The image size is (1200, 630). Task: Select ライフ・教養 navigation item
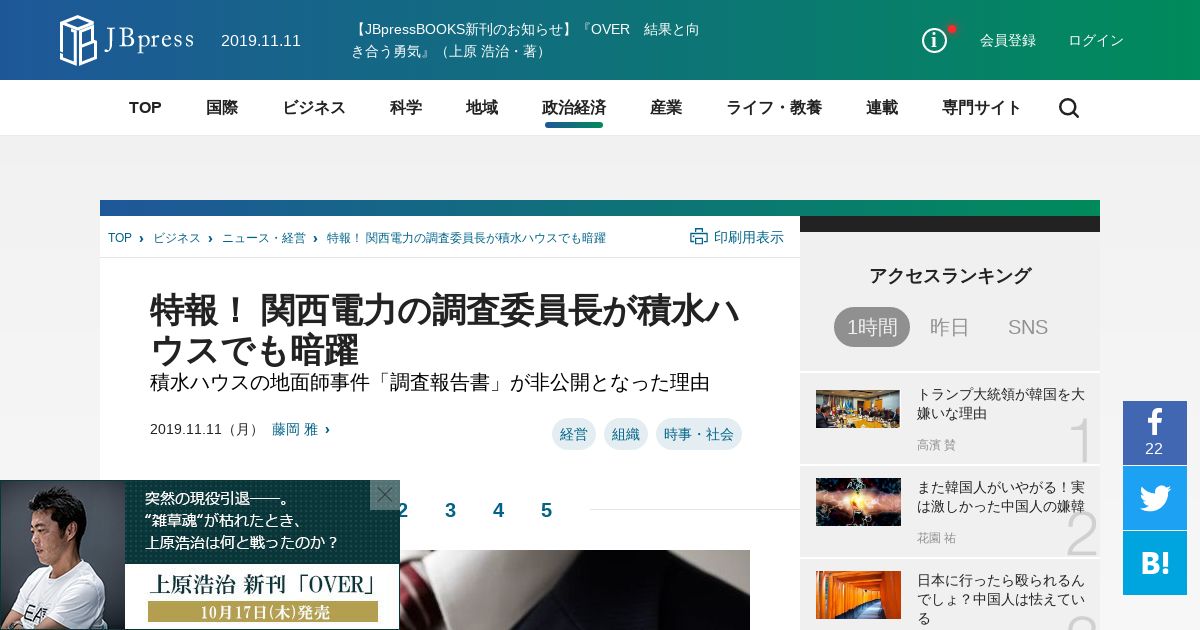(x=774, y=108)
